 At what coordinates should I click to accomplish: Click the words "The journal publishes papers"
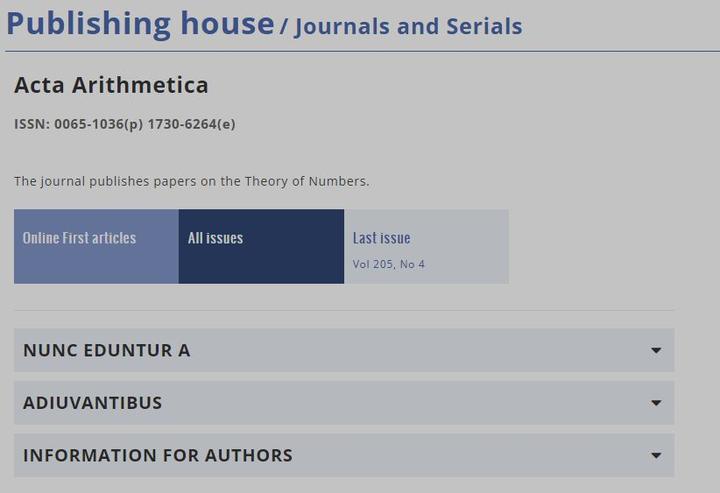pyautogui.click(x=100, y=181)
